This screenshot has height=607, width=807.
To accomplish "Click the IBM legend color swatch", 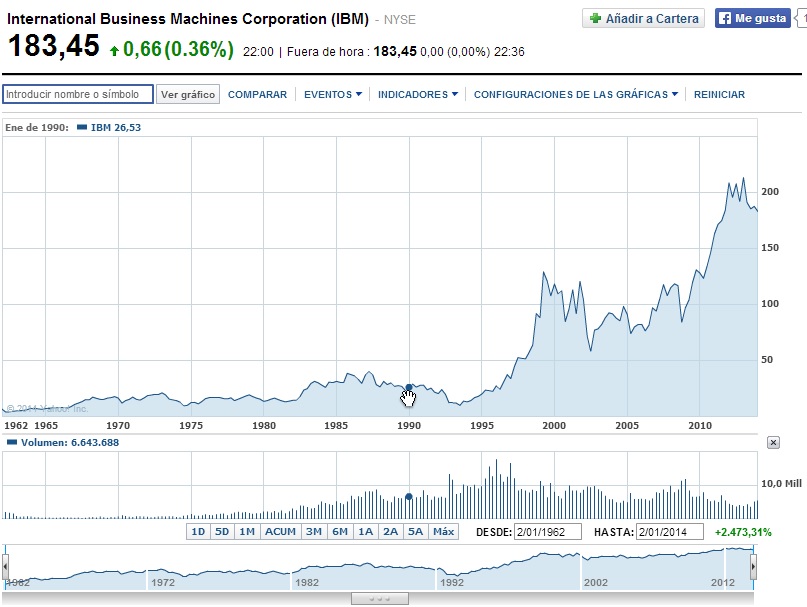I will pos(82,127).
